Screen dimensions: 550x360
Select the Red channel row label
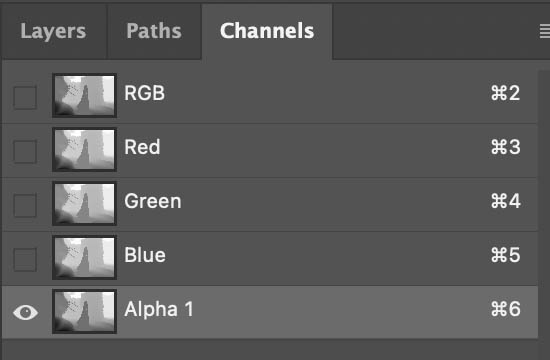(x=142, y=147)
